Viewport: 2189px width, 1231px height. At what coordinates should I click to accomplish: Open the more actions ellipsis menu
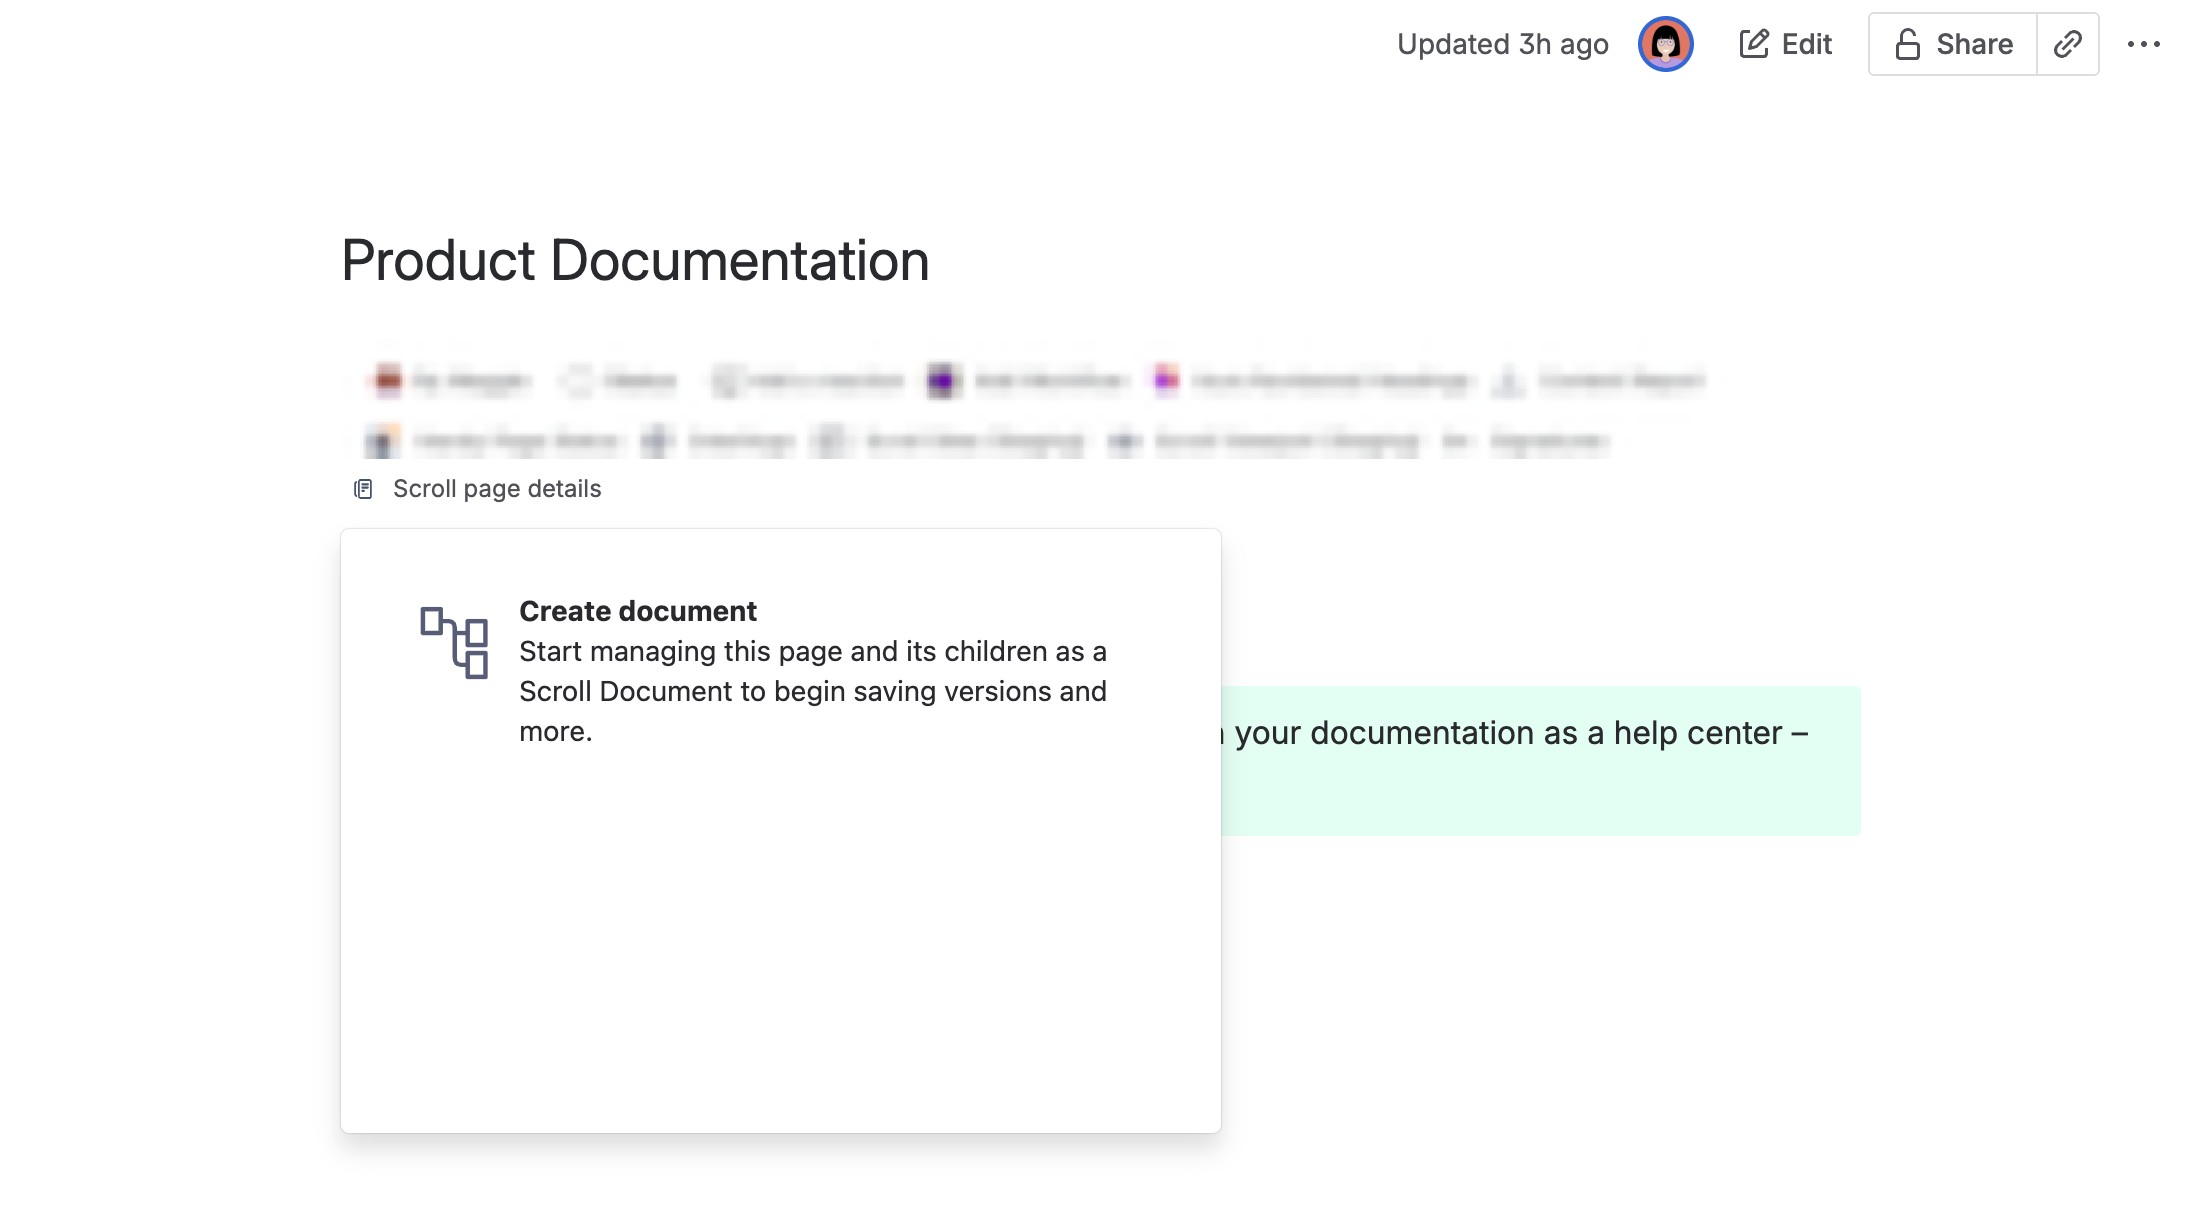2145,43
